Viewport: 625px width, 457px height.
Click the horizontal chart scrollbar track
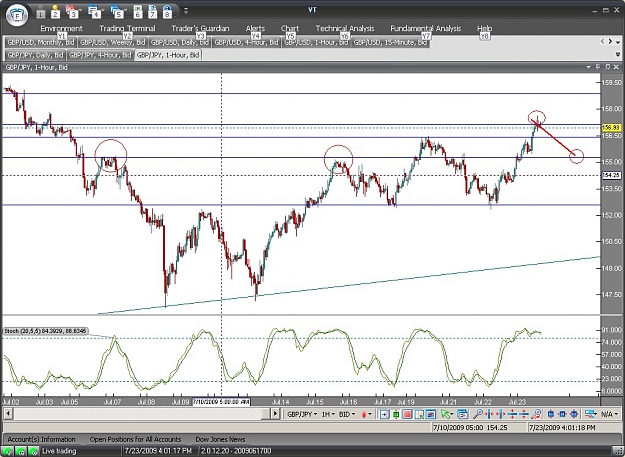(141, 414)
